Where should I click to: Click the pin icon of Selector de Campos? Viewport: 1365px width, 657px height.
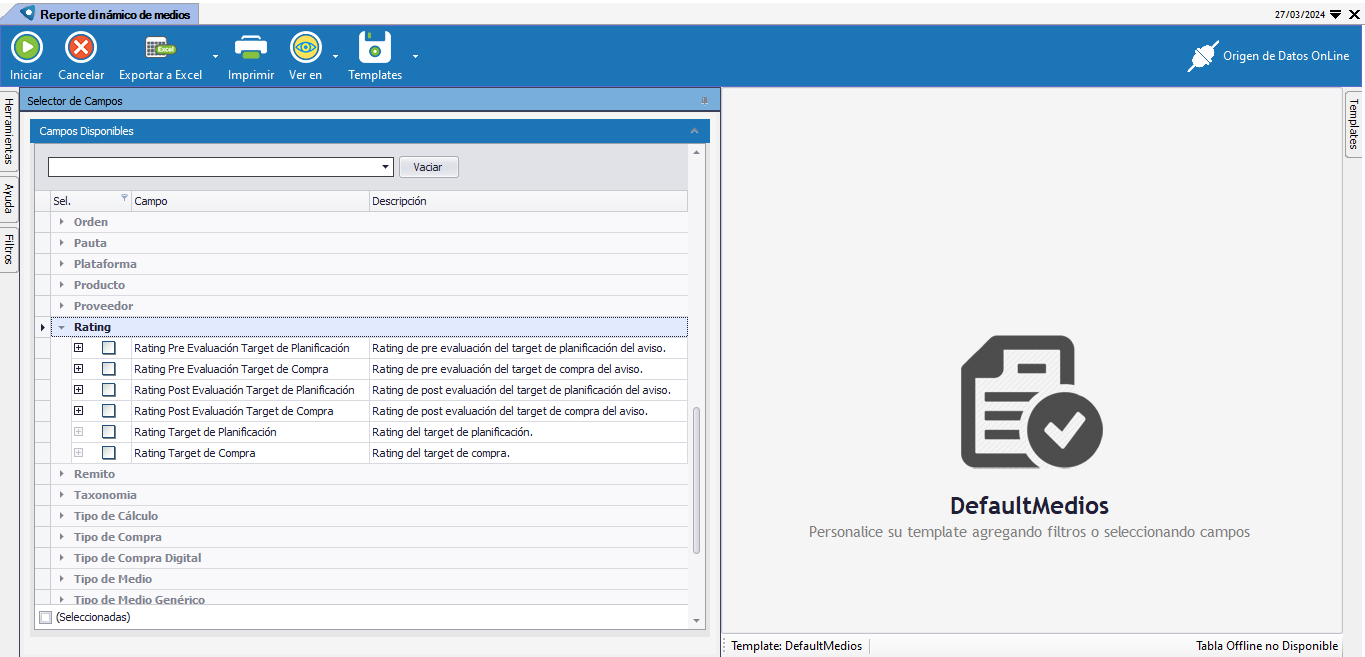tap(704, 101)
